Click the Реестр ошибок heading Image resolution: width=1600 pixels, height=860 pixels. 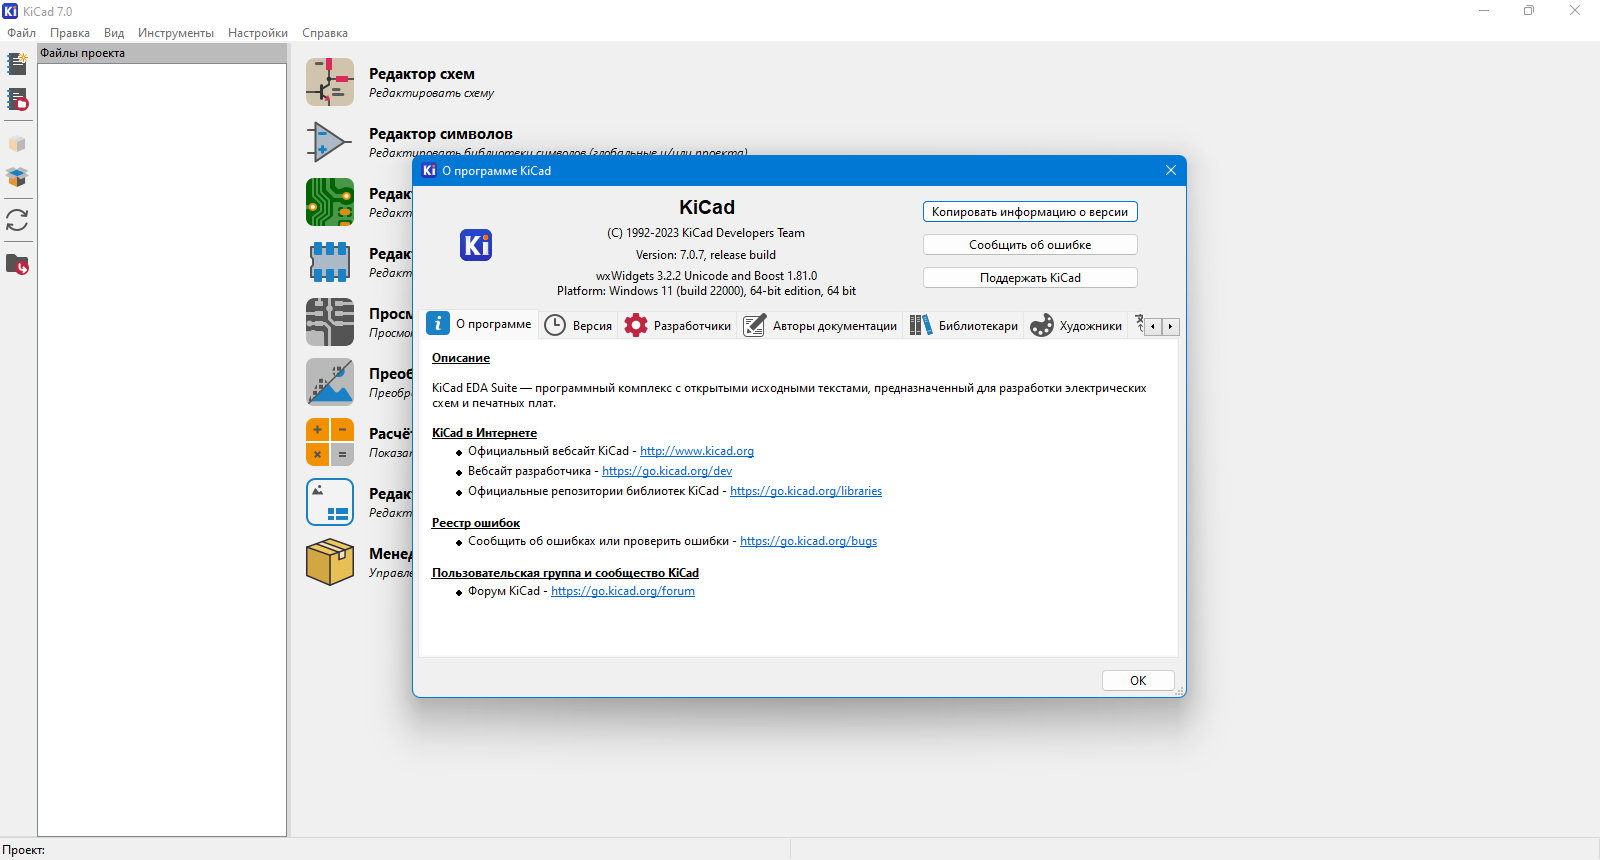[476, 523]
